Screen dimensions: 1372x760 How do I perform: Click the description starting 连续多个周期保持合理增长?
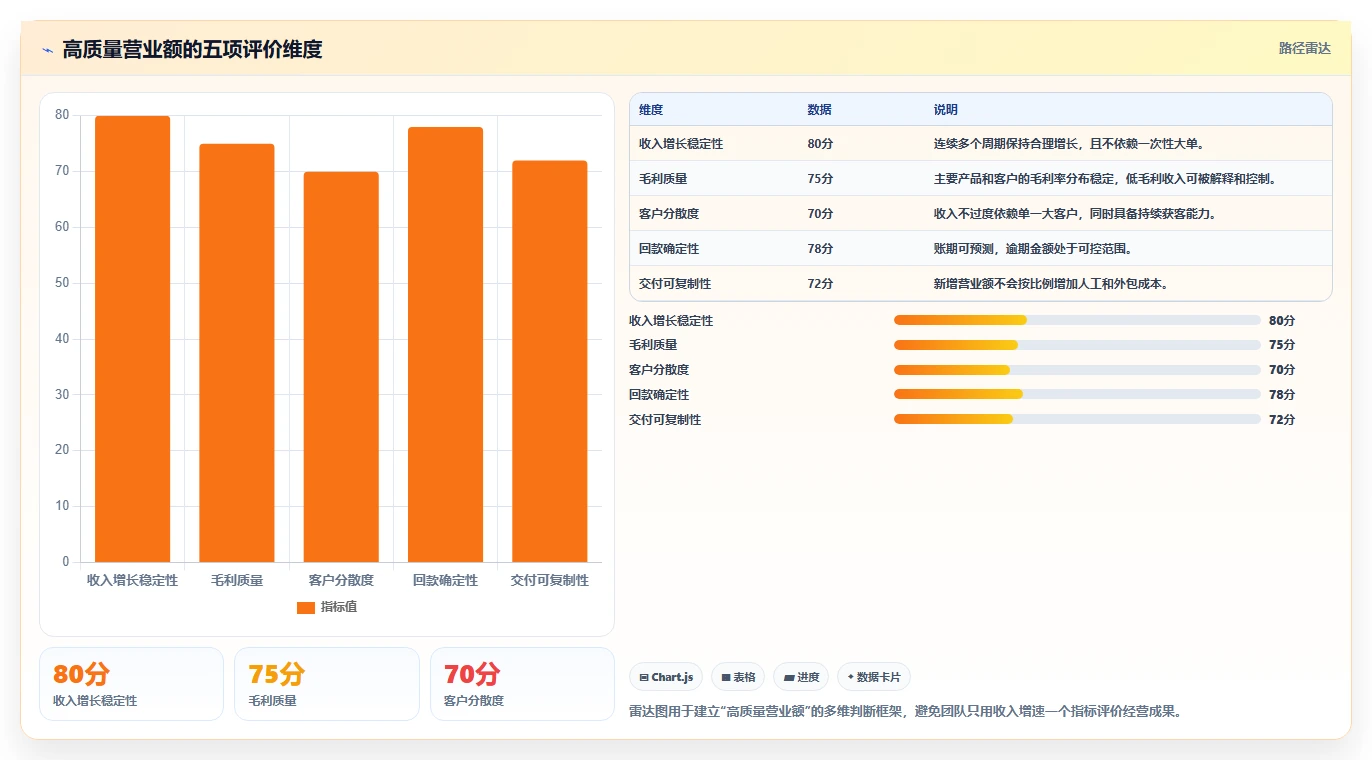(x=1070, y=144)
